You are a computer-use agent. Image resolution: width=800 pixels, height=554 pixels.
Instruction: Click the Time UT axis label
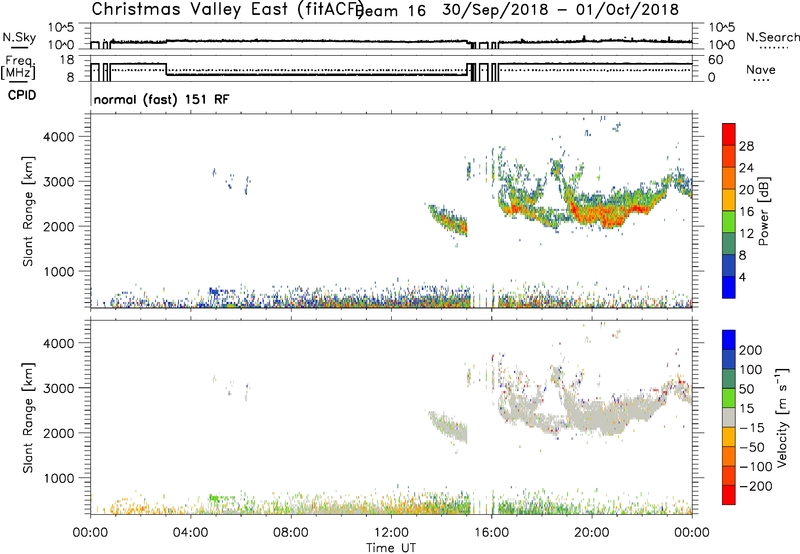[x=391, y=548]
